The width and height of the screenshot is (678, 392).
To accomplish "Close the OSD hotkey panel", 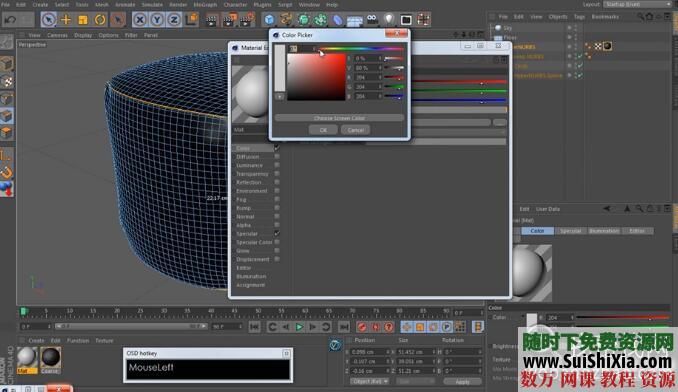I will [x=286, y=354].
